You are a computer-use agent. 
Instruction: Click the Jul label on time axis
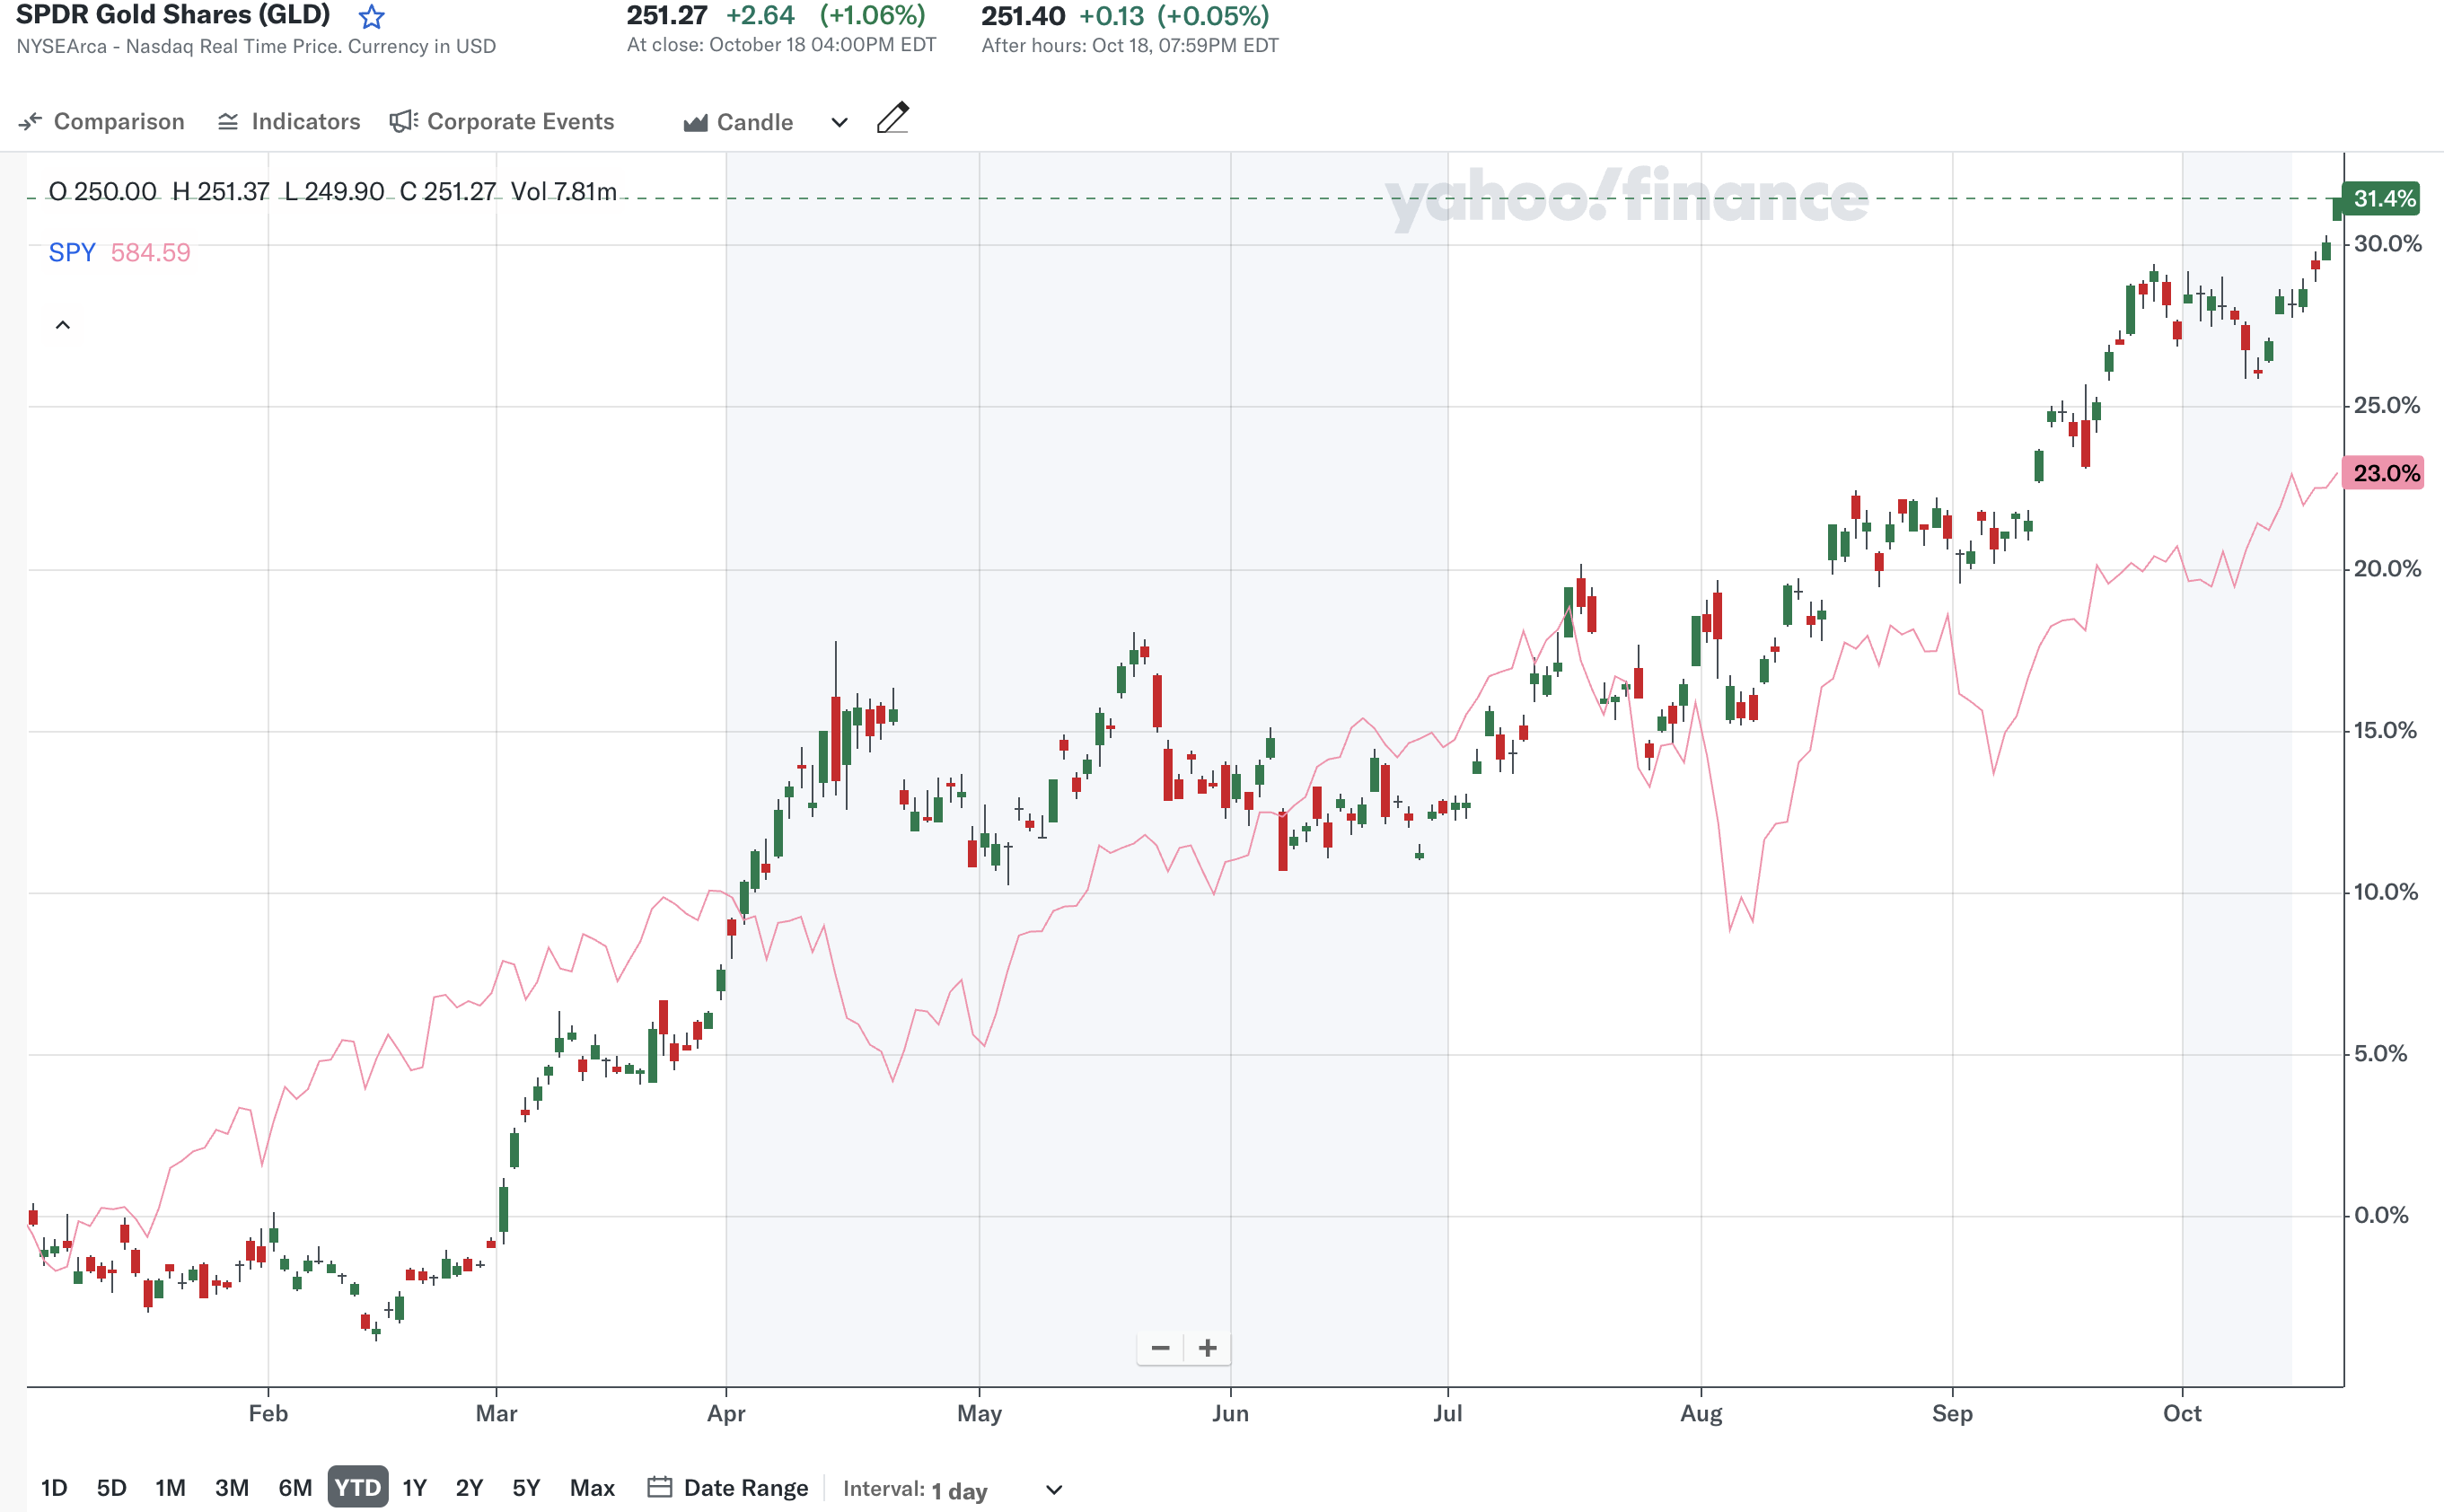(1447, 1413)
